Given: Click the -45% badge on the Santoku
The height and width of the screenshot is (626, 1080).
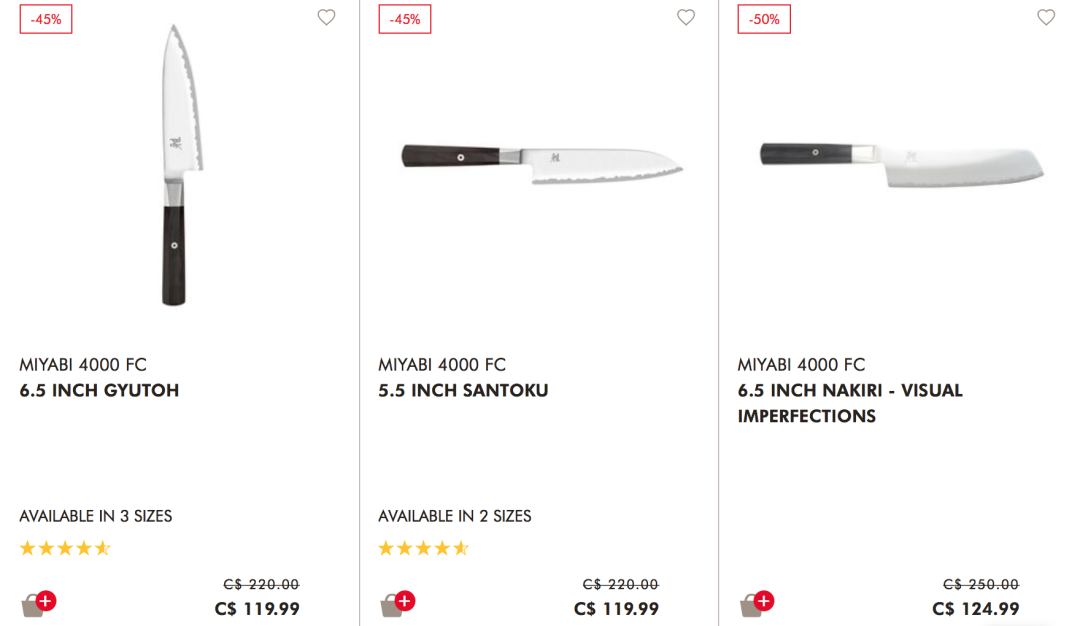Looking at the screenshot, I should [x=405, y=19].
